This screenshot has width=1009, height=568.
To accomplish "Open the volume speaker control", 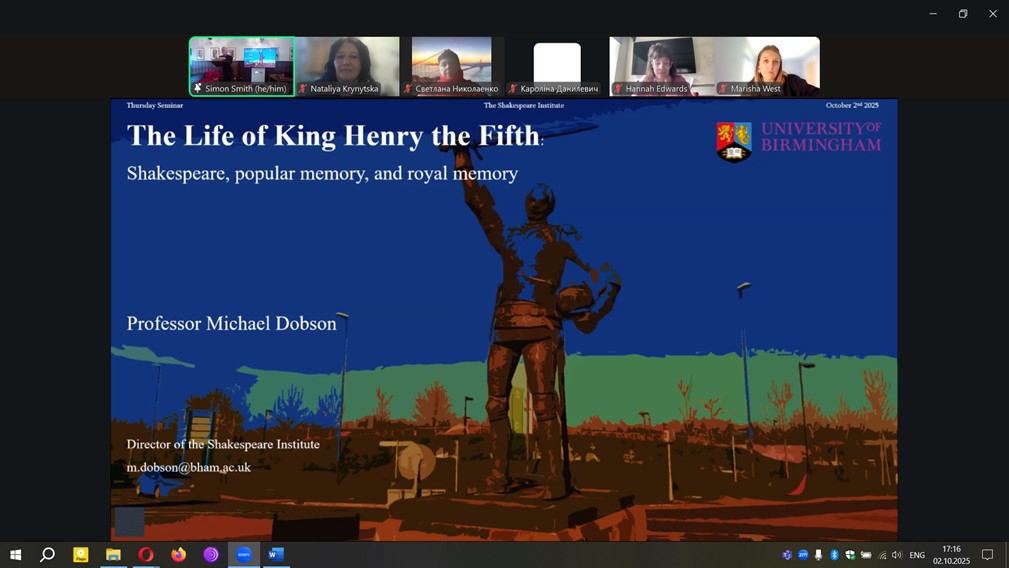I will [897, 555].
